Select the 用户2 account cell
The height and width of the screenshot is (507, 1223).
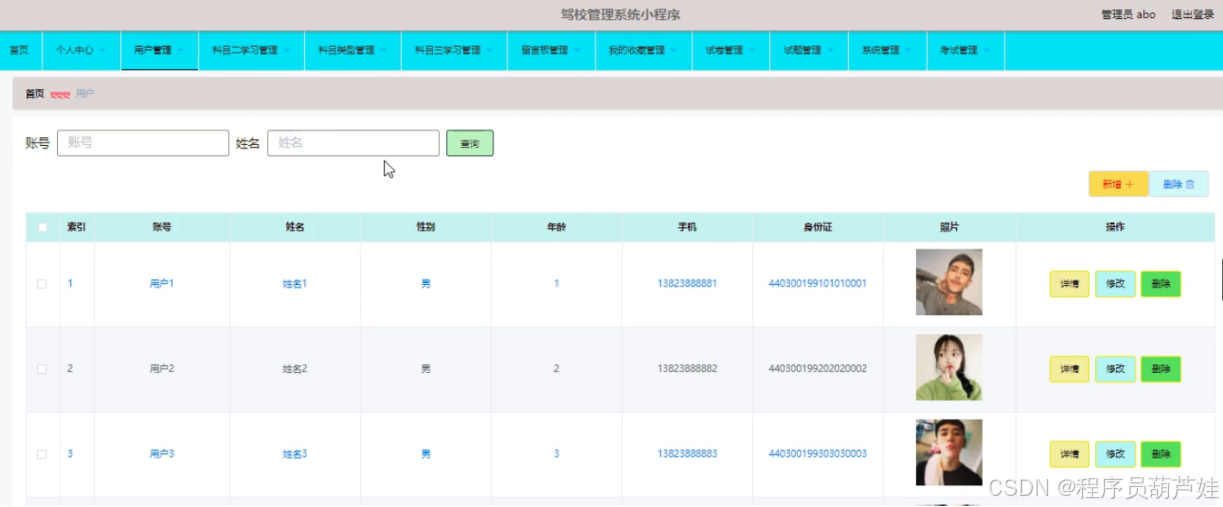[162, 369]
